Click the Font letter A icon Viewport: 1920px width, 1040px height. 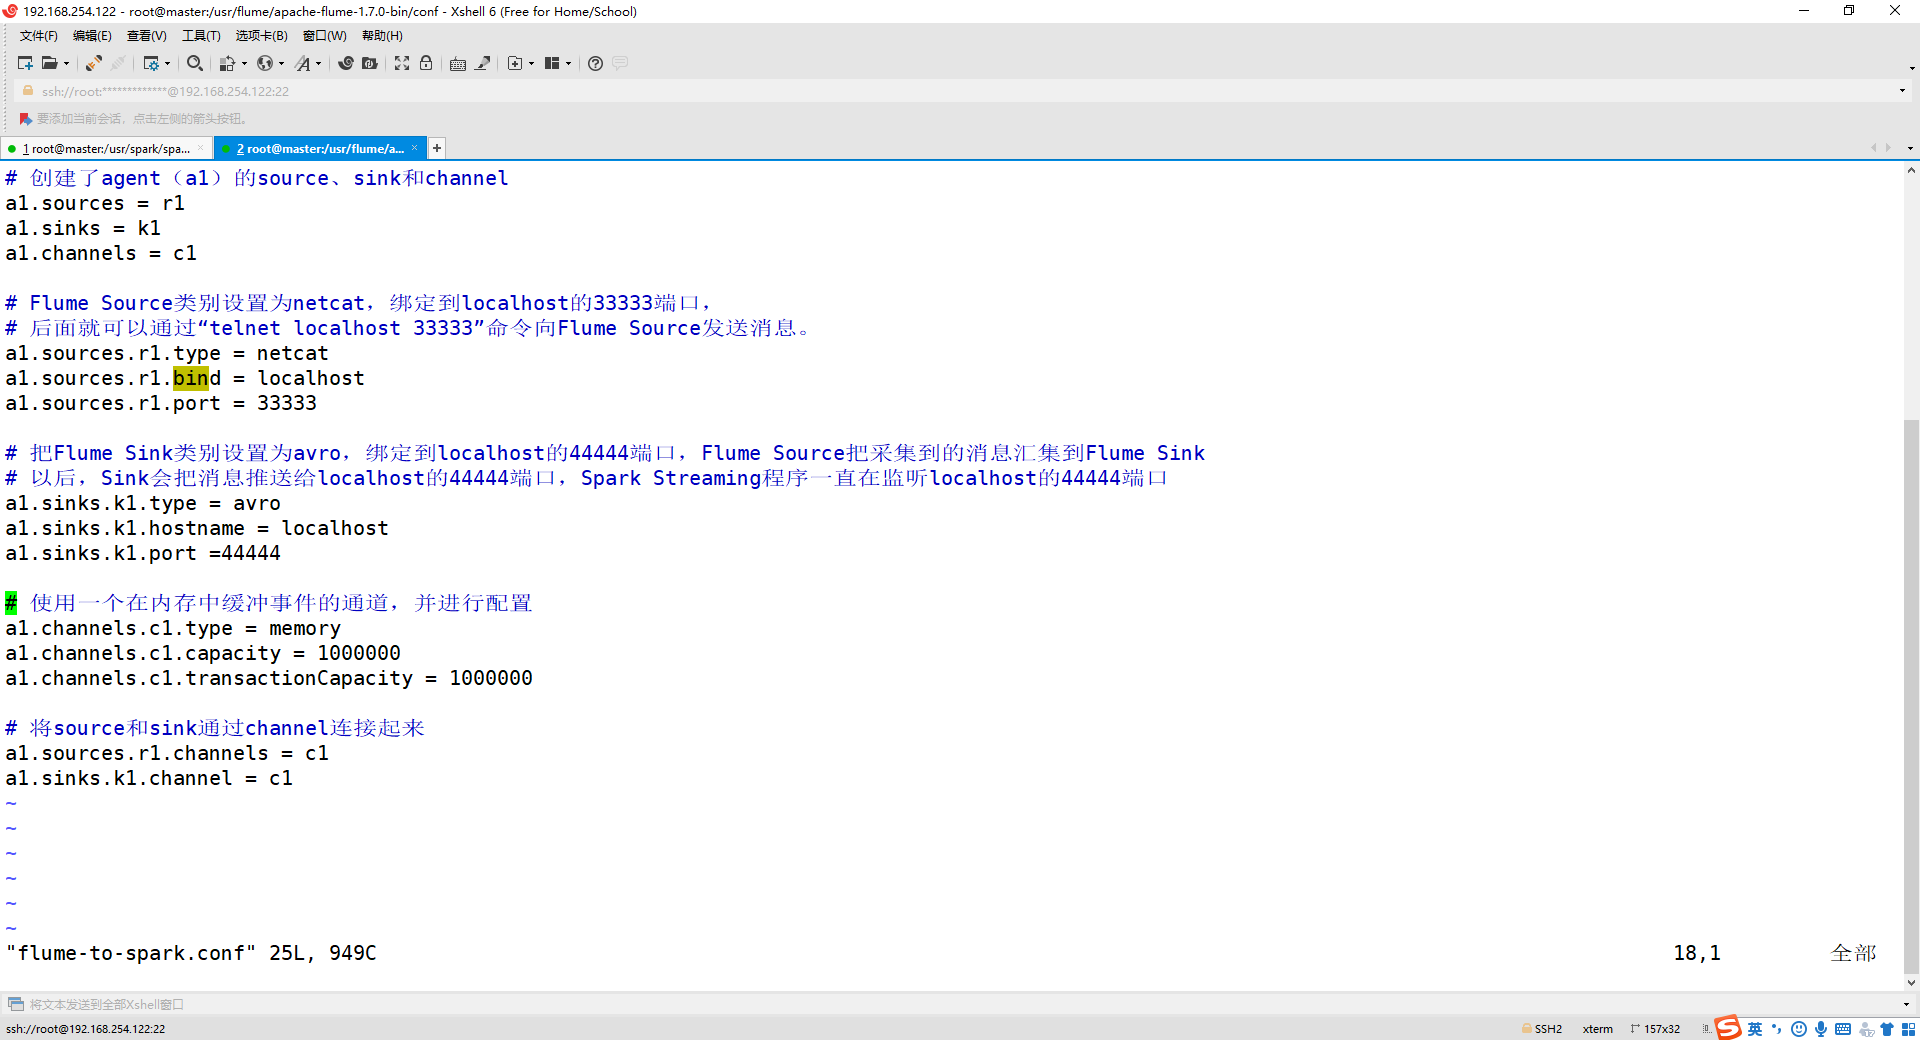pos(303,63)
